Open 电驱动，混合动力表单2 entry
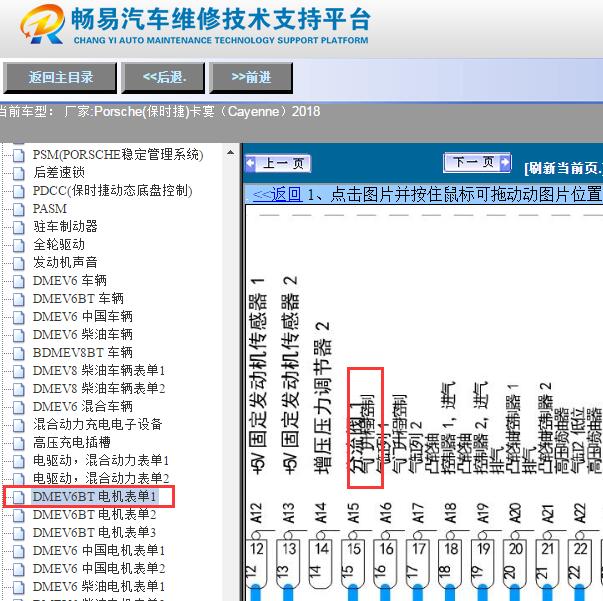The width and height of the screenshot is (603, 601). click(101, 478)
